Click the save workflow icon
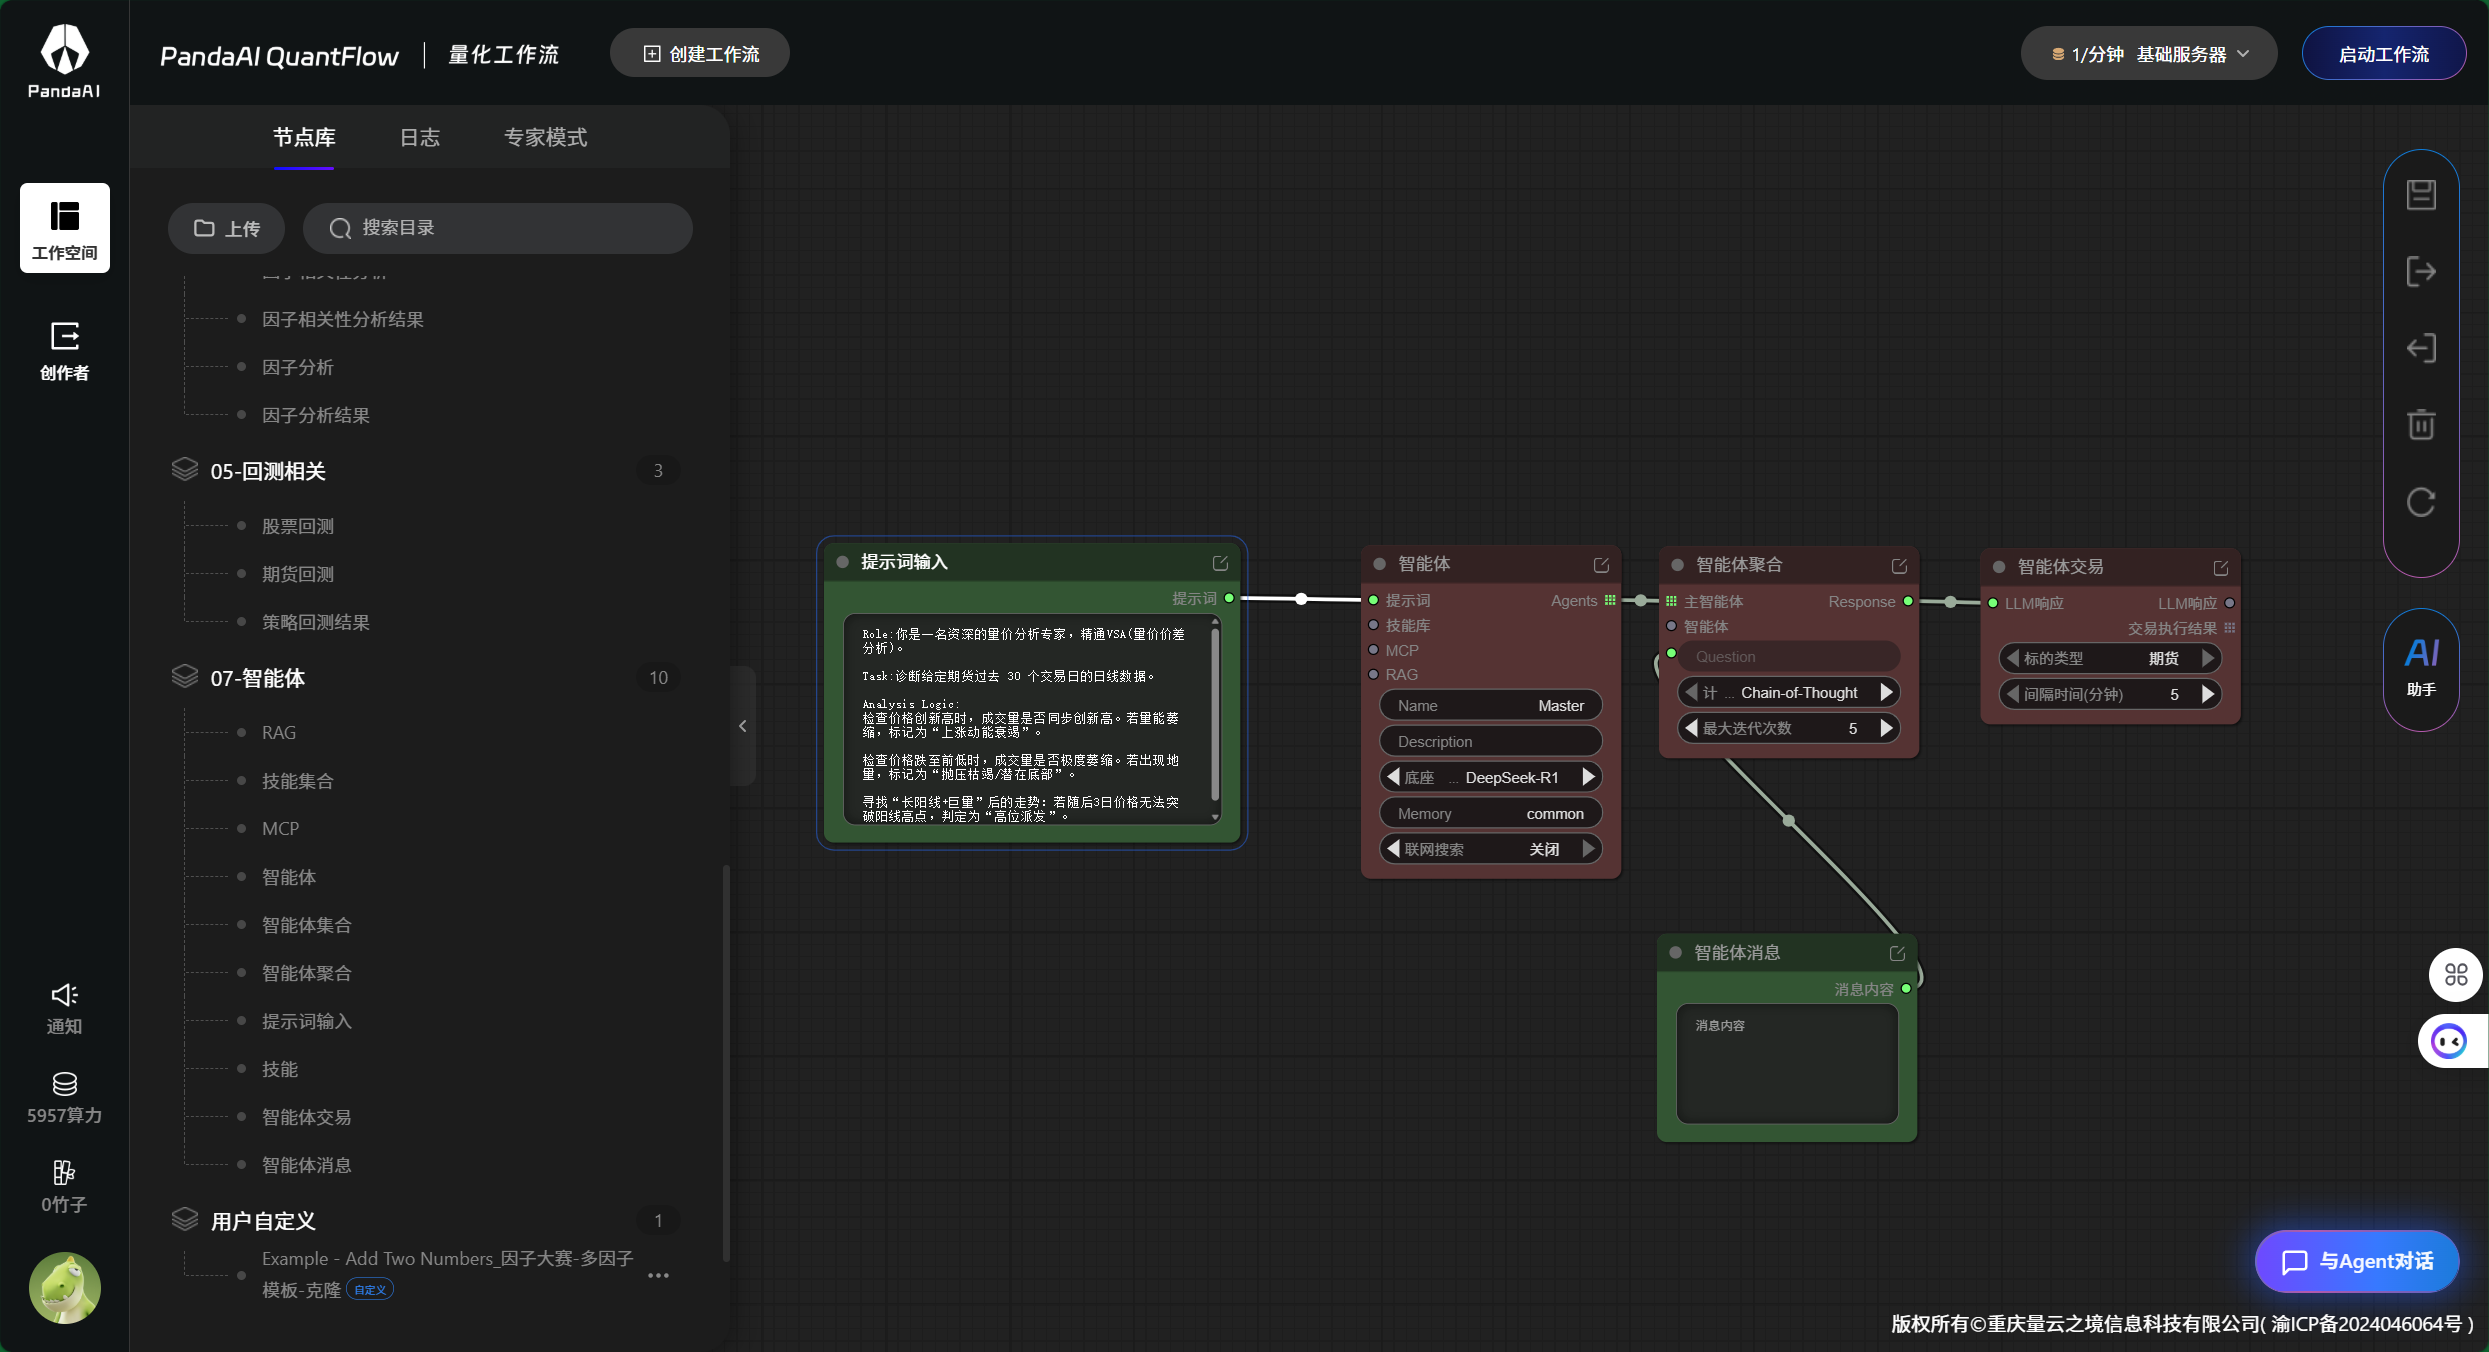This screenshot has width=2489, height=1352. click(x=2421, y=193)
